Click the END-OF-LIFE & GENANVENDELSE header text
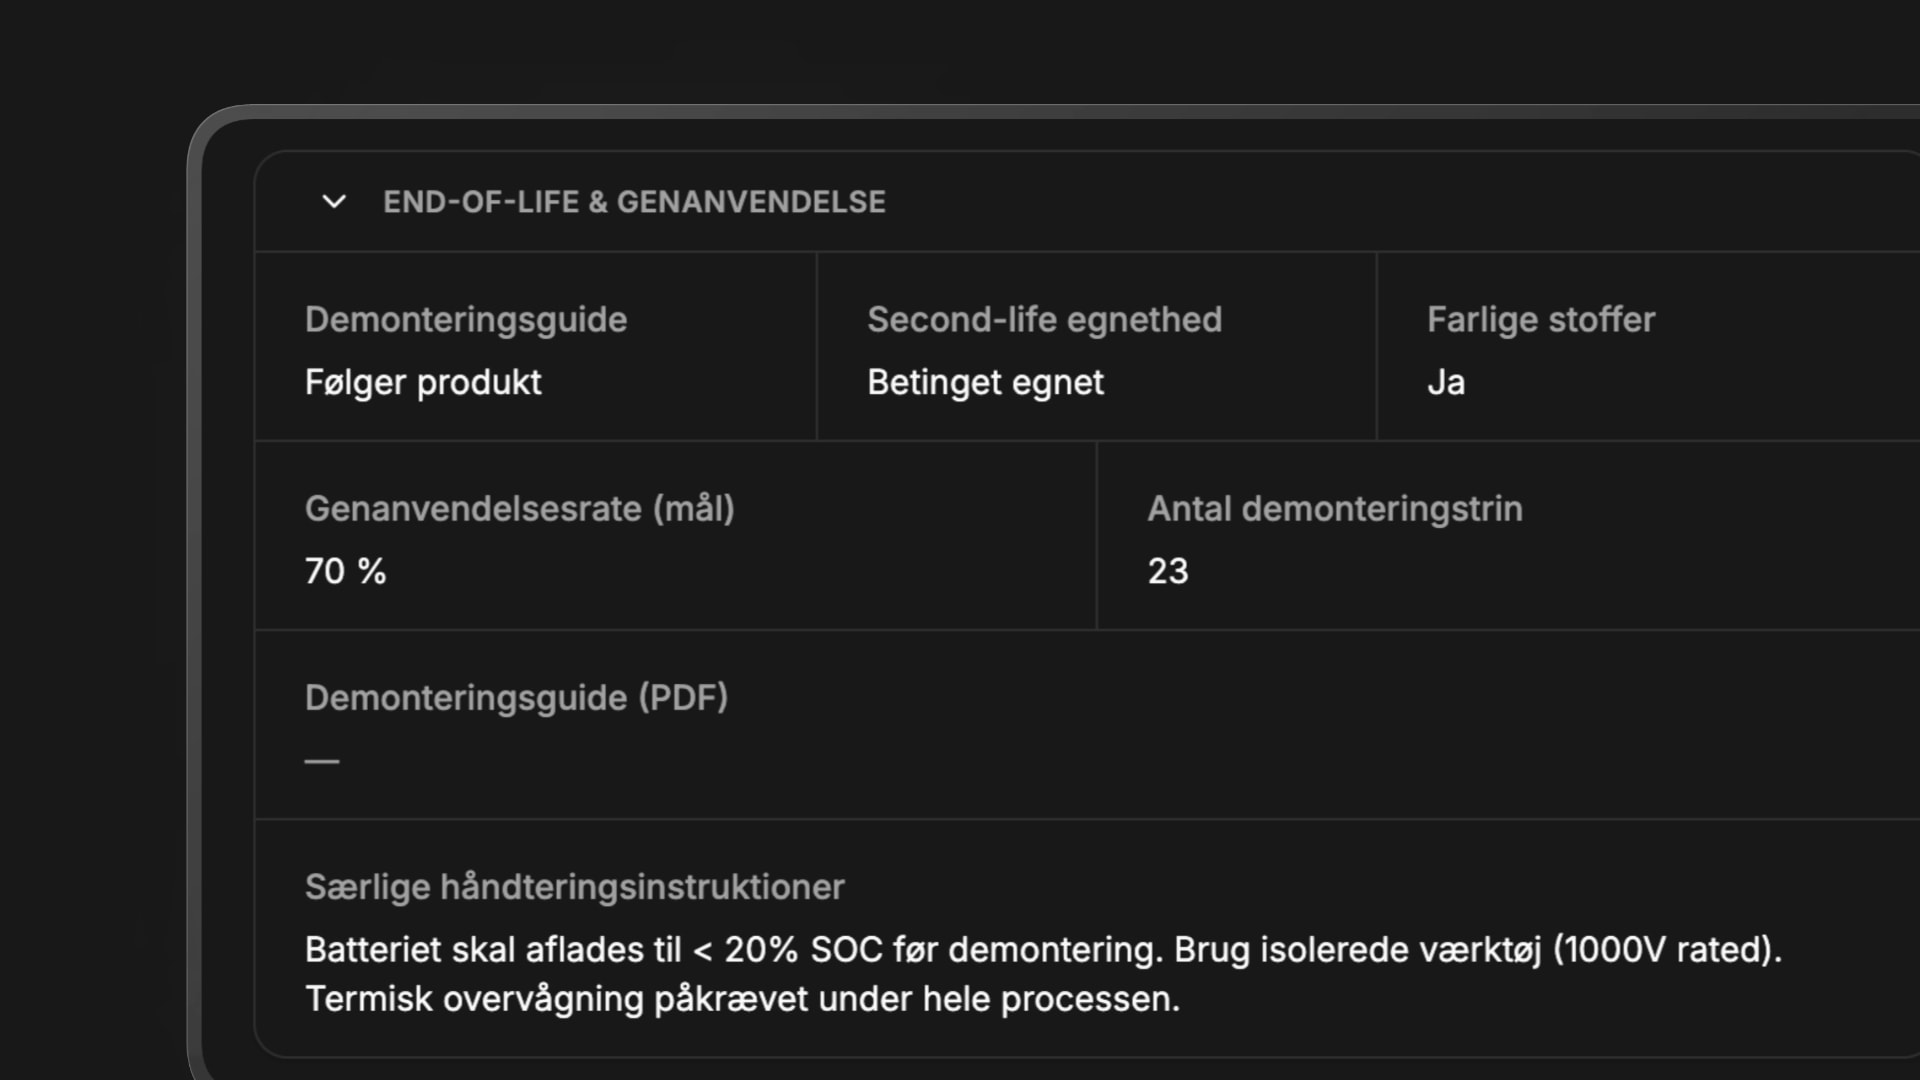Image resolution: width=1920 pixels, height=1080 pixels. click(x=633, y=202)
